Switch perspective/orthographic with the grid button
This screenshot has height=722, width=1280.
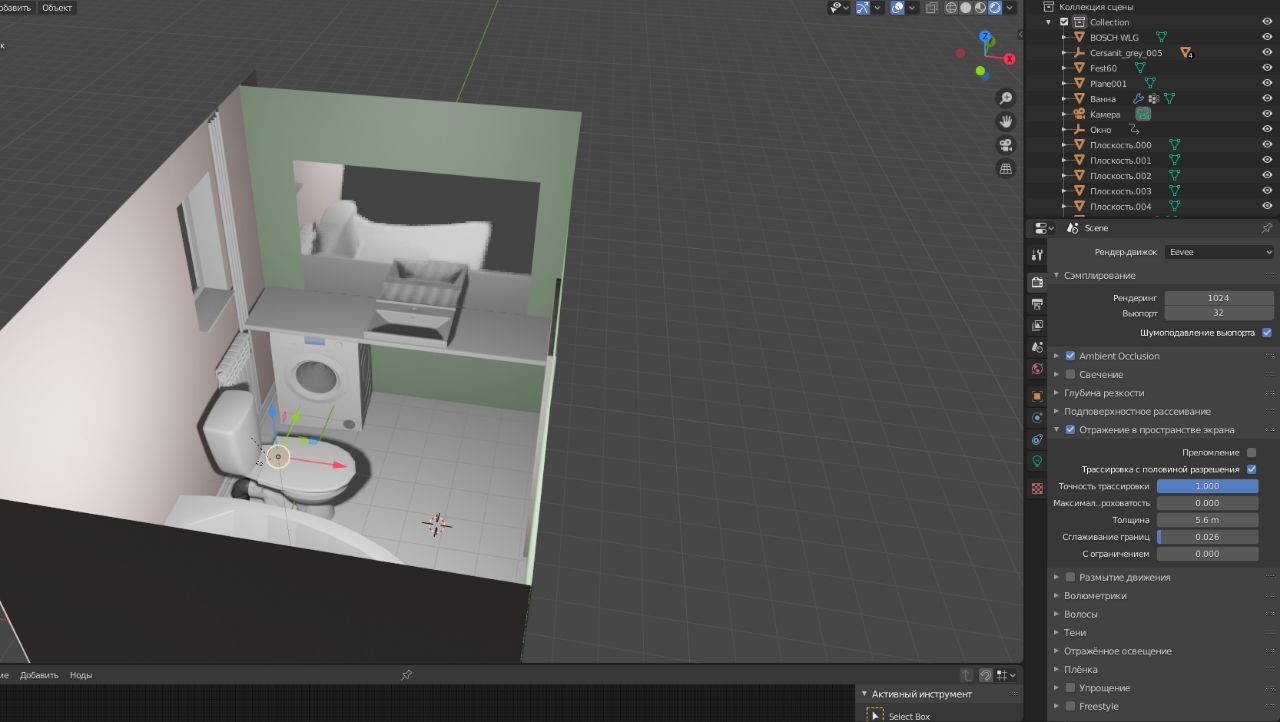[x=1006, y=168]
